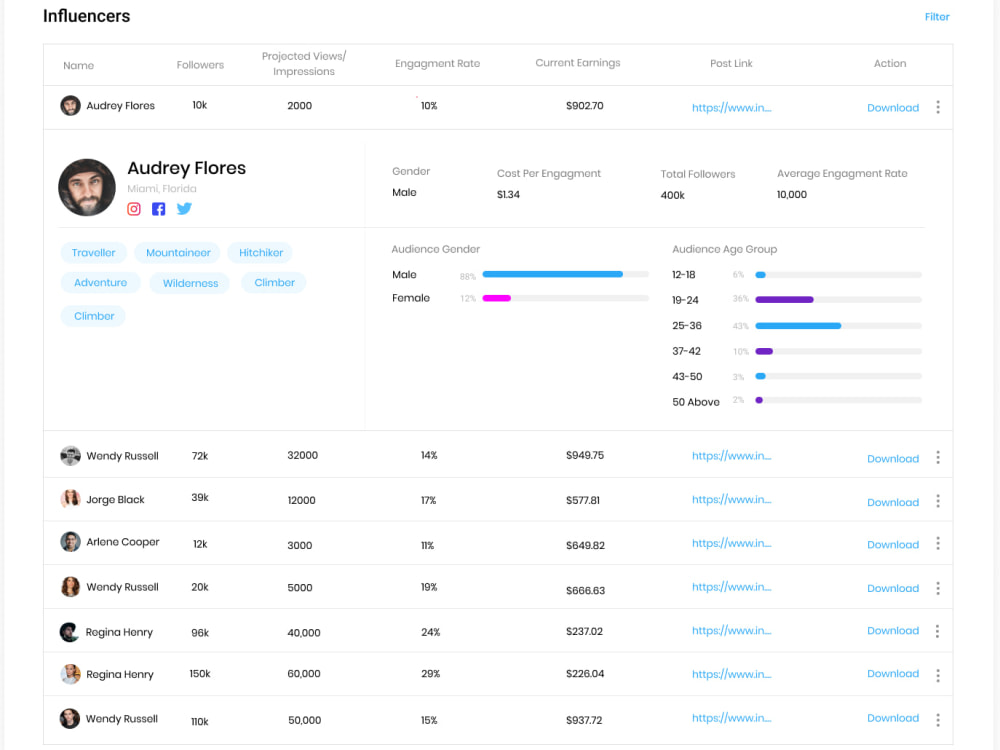
Task: Download the report for Jorge Black
Action: coord(892,502)
